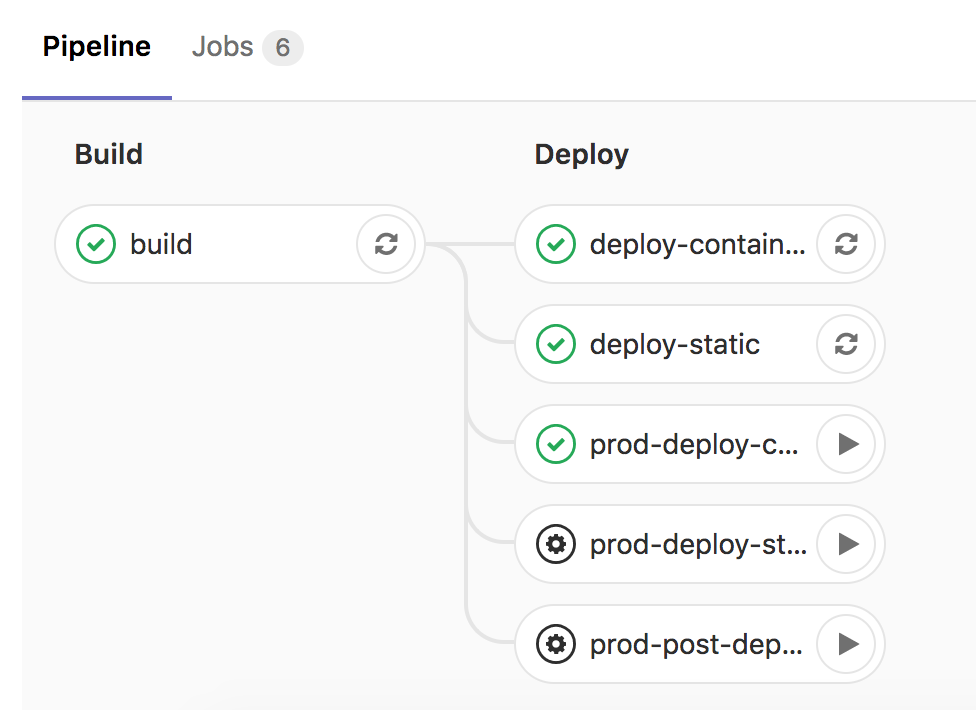Retry the deploy-static job
This screenshot has width=976, height=710.
846,344
